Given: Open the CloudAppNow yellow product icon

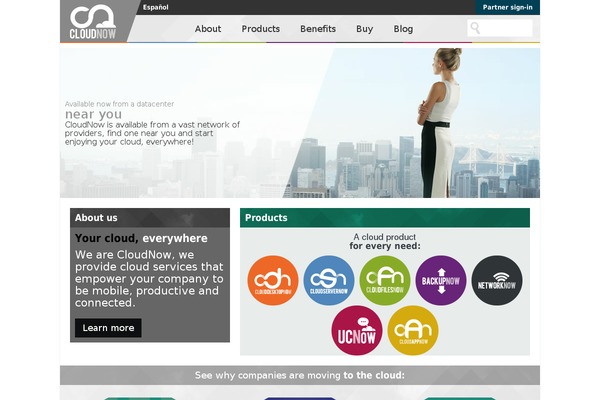Looking at the screenshot, I should (x=413, y=330).
